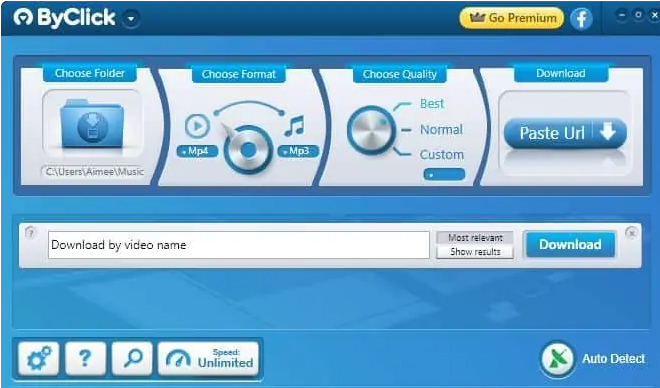The height and width of the screenshot is (388, 660).
Task: Open the custom quality dropdown
Action: point(444,174)
